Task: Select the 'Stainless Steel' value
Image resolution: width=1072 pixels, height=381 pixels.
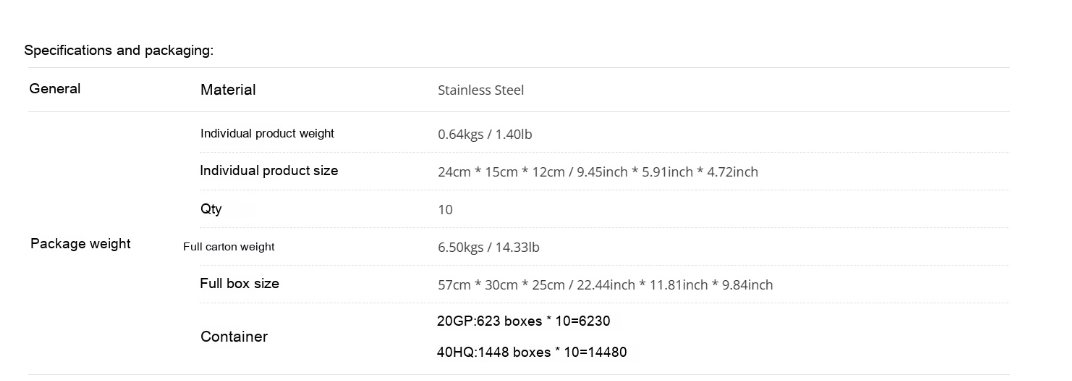Action: tap(481, 90)
